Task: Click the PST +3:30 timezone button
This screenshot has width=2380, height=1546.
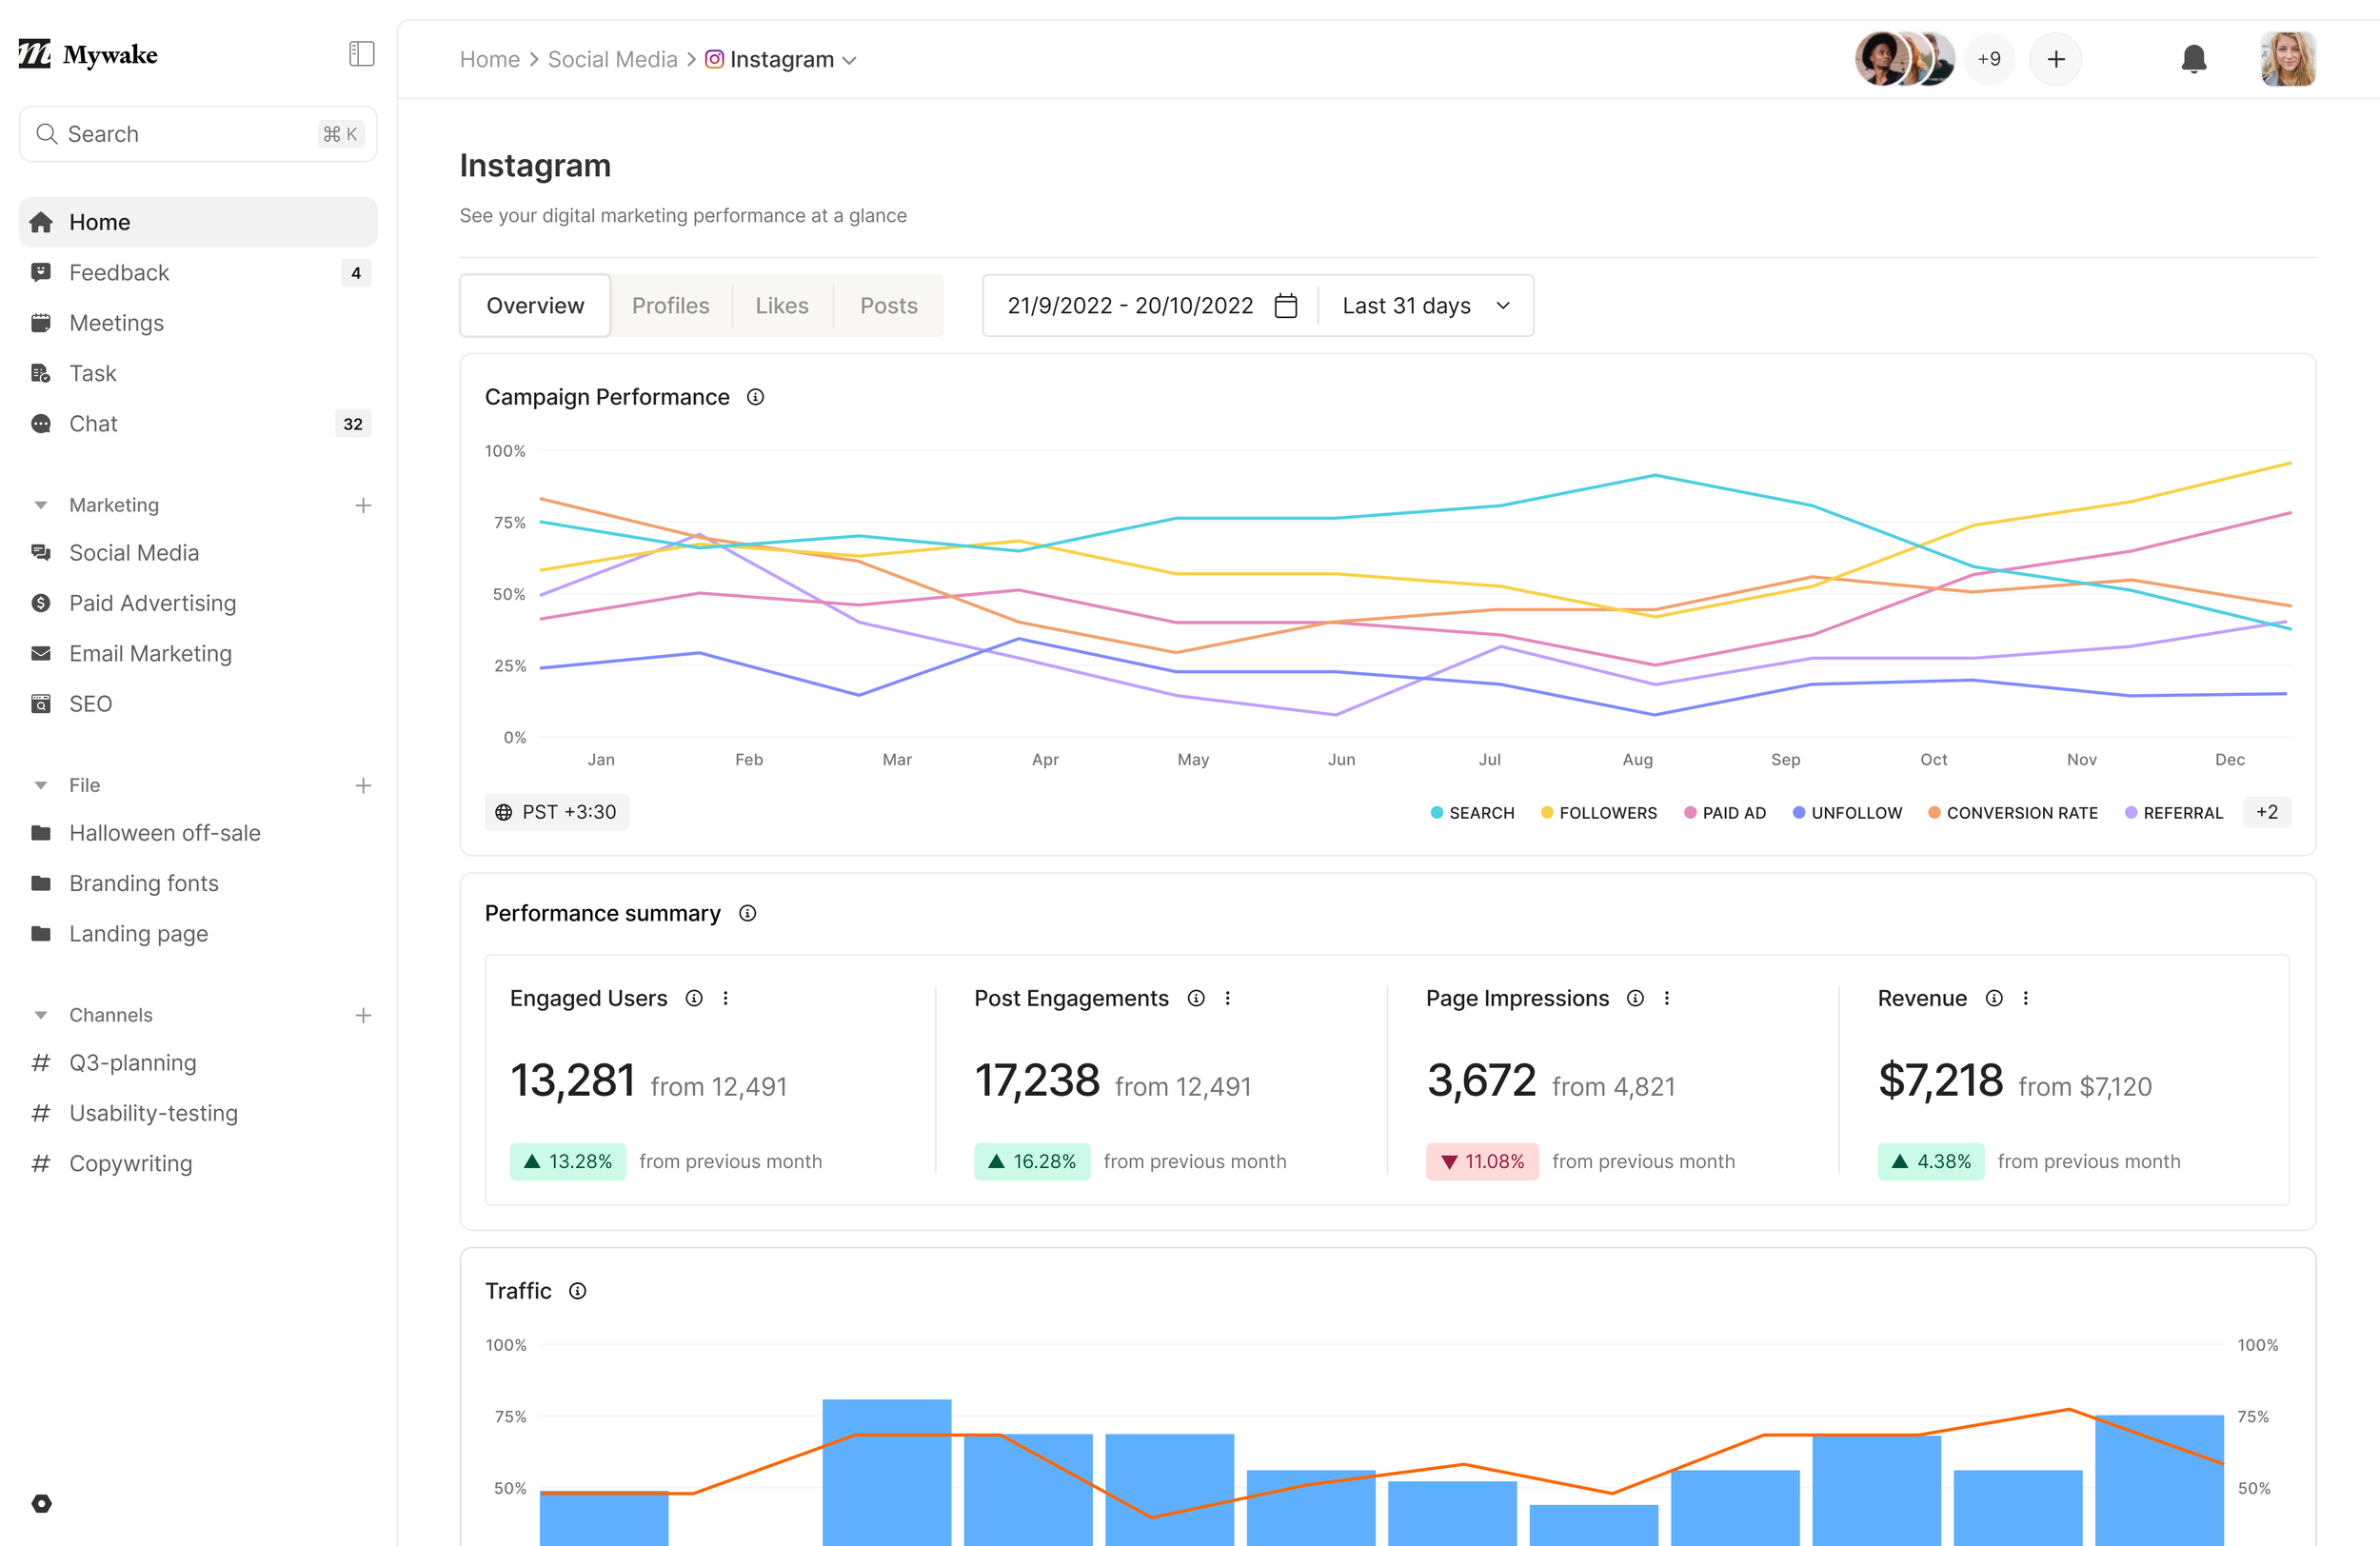Action: pyautogui.click(x=557, y=812)
